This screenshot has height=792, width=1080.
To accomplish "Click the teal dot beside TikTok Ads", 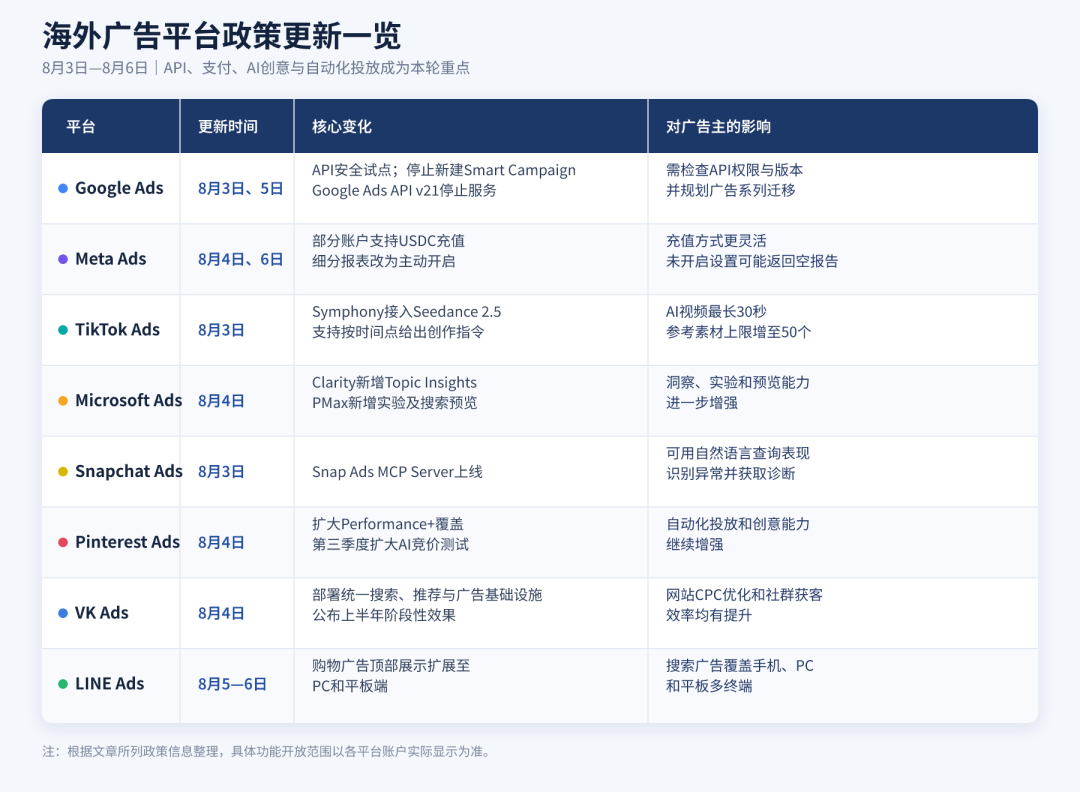I will click(x=63, y=330).
